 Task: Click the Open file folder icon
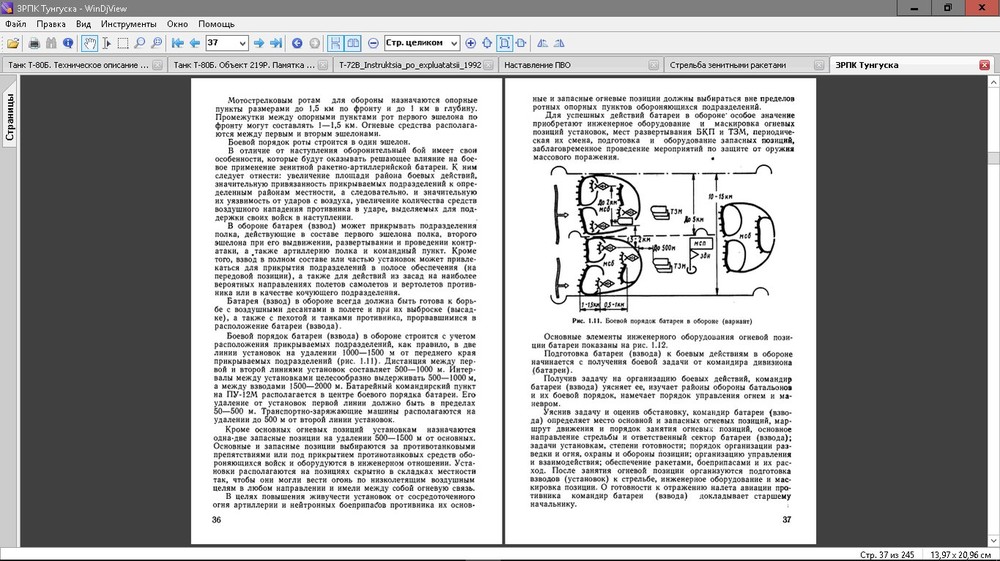click(x=13, y=43)
